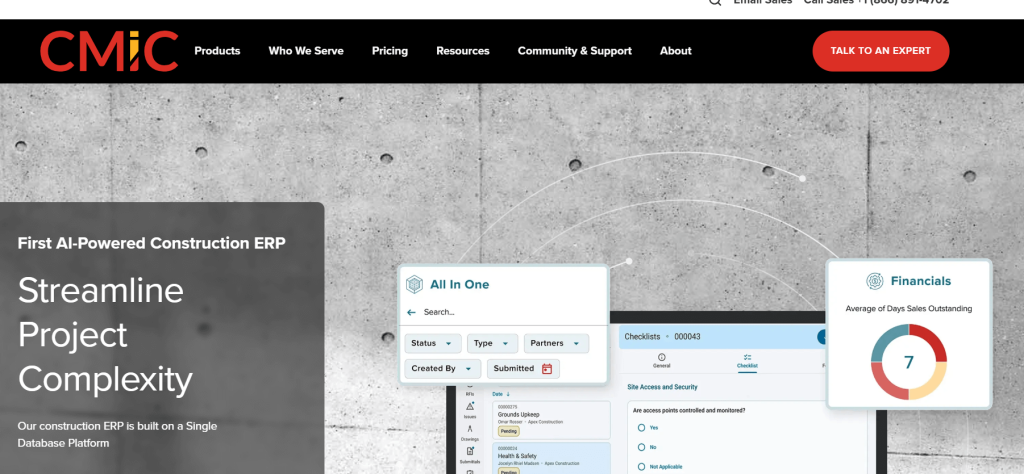Click "First AI-Powered Construction ERP" text
This screenshot has width=1024, height=474.
point(152,244)
